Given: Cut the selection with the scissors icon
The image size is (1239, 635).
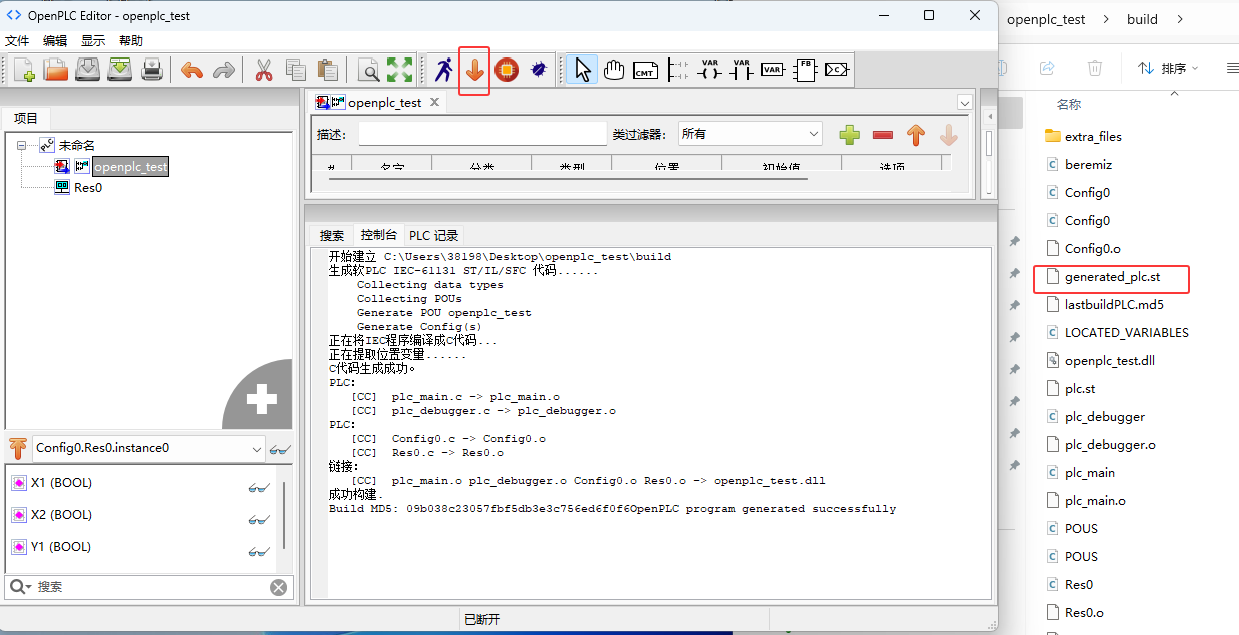Looking at the screenshot, I should pyautogui.click(x=264, y=69).
